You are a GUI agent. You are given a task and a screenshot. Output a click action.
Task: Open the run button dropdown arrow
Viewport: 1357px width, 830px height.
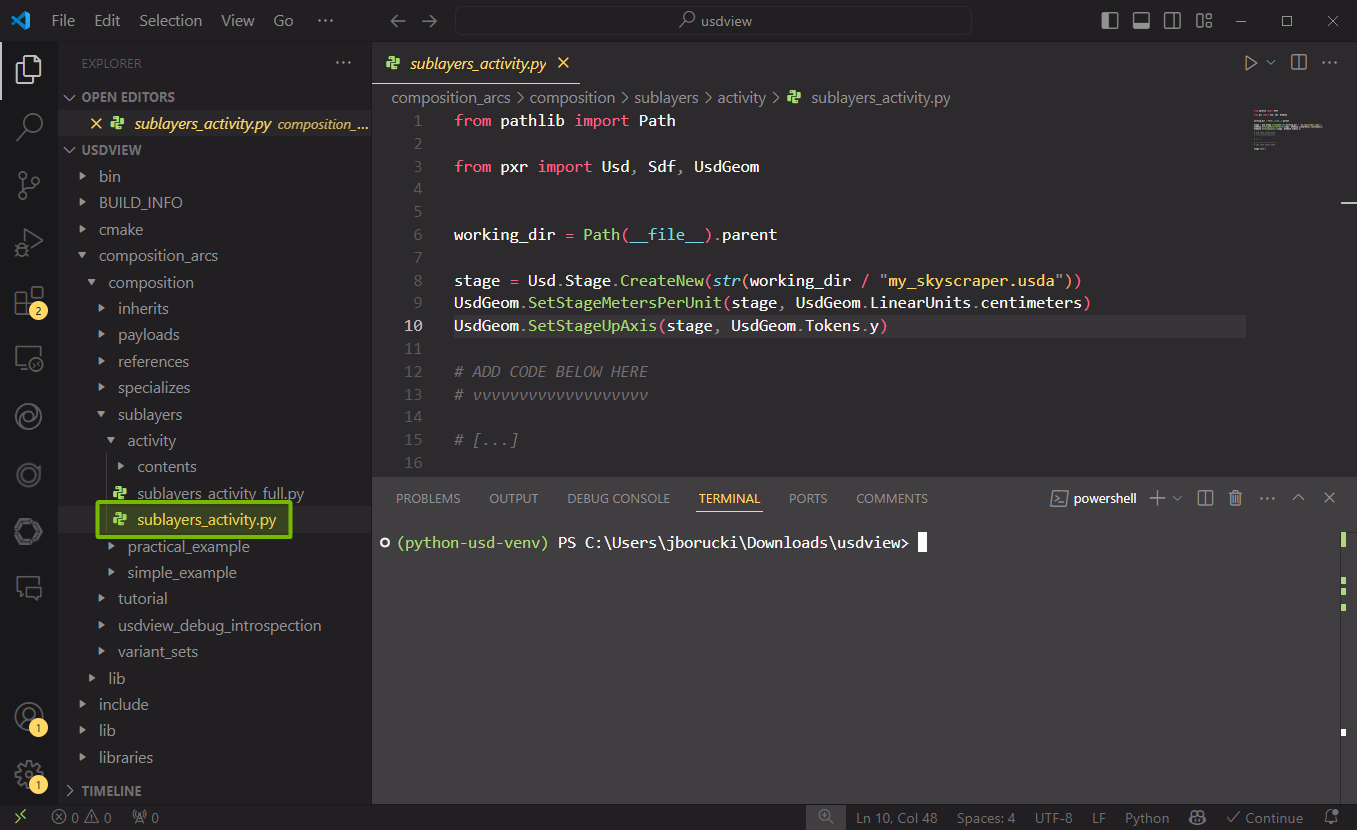1271,63
